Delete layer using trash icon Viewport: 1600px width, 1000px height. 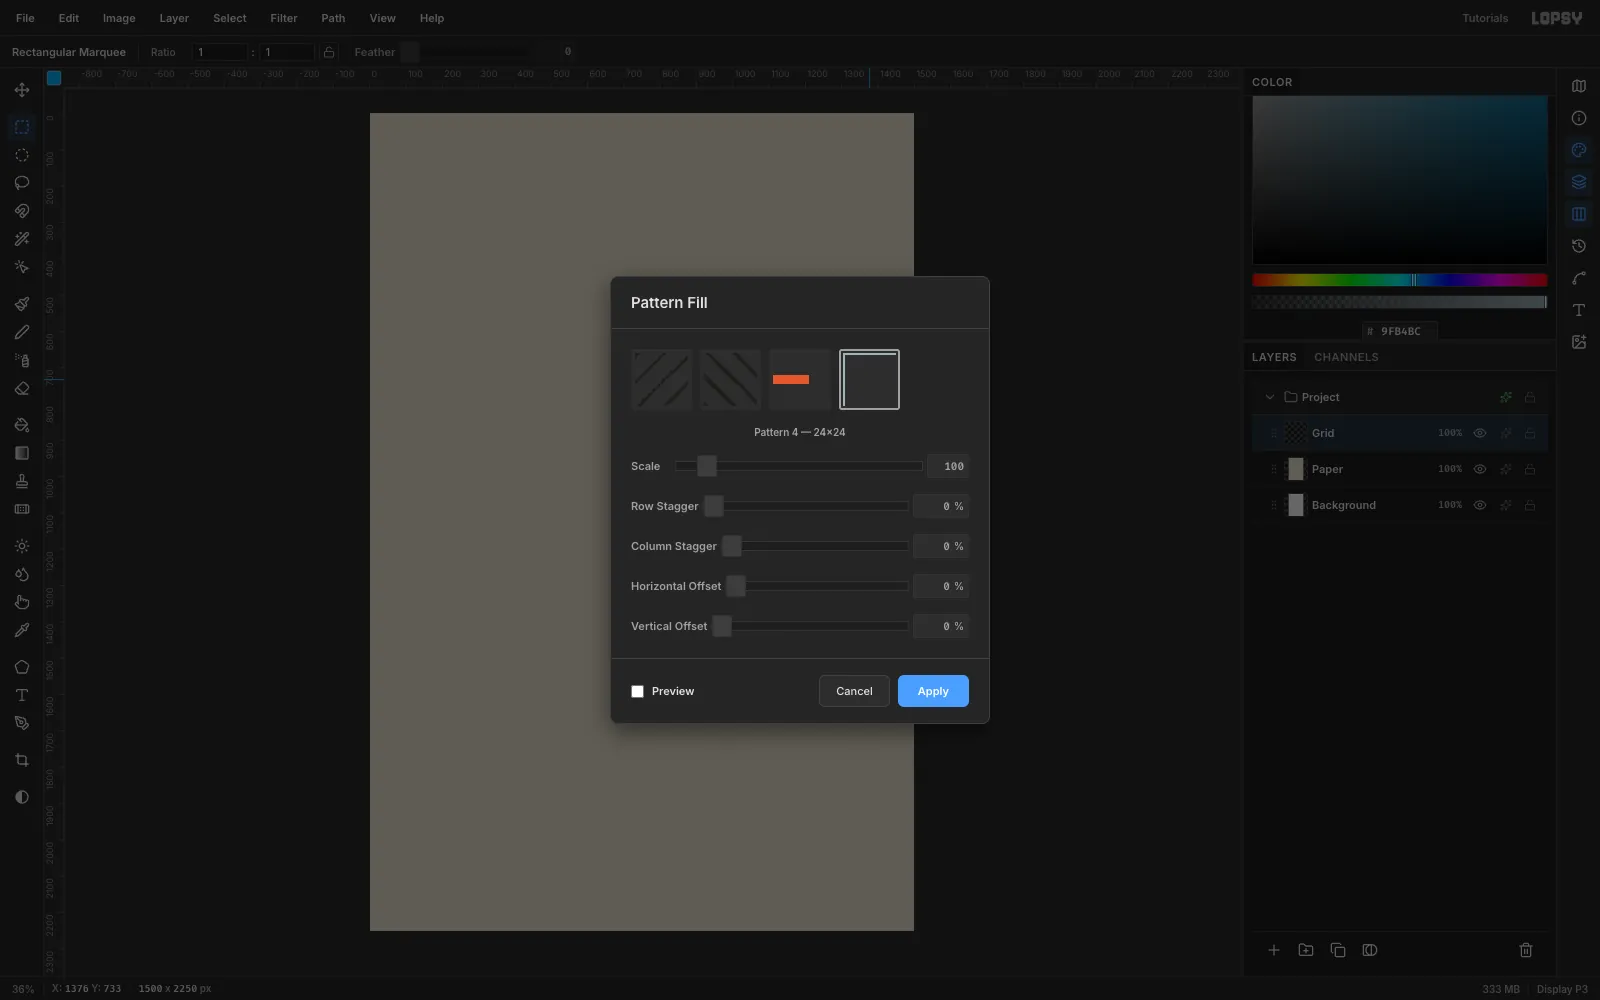pos(1526,950)
